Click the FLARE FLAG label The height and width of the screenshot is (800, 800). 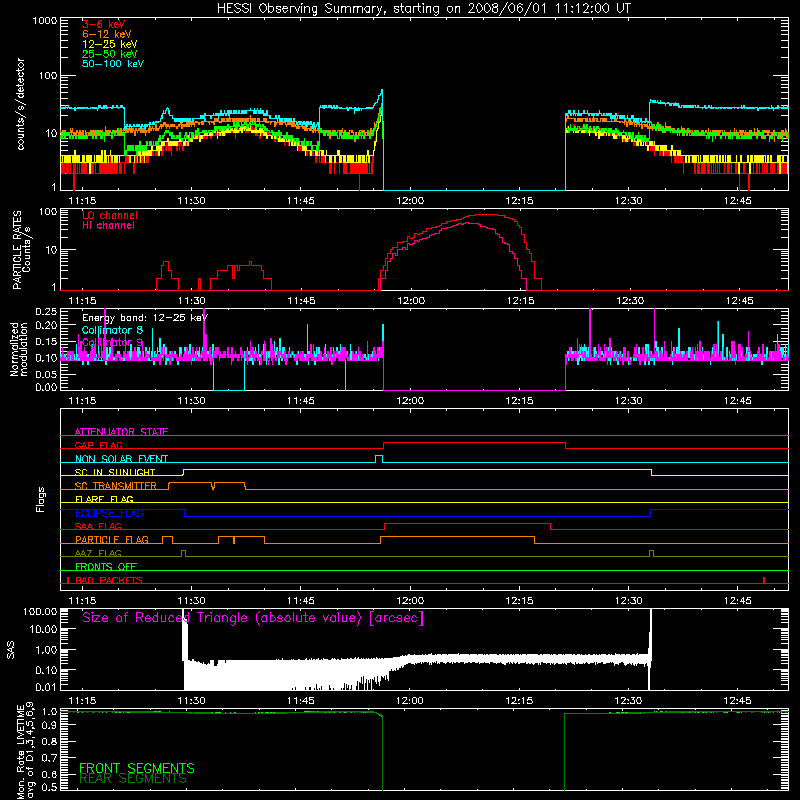coord(104,499)
